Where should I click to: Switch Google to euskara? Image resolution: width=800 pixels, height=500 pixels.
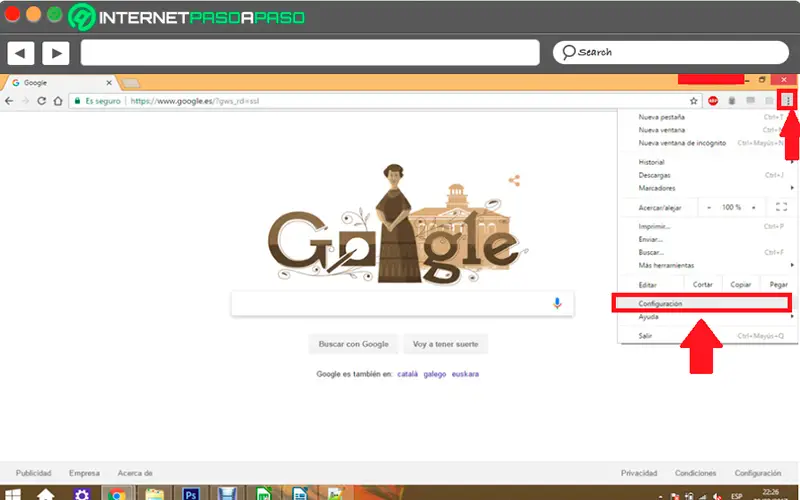coord(465,374)
